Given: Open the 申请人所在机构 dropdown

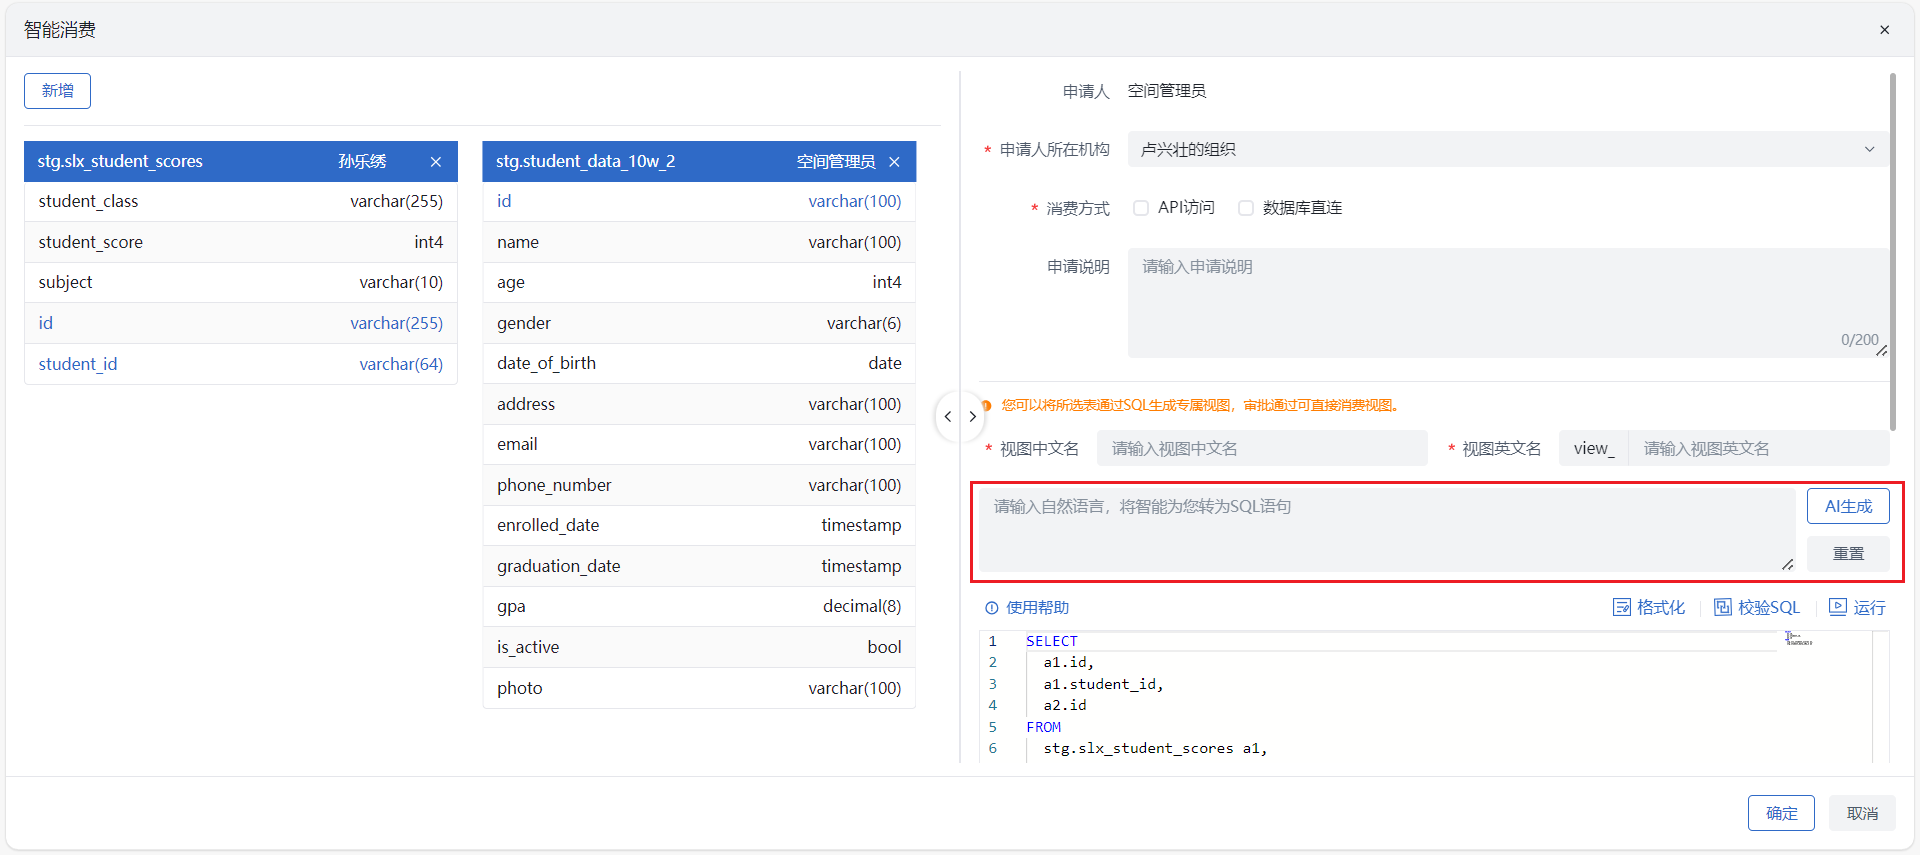Looking at the screenshot, I should point(1508,149).
